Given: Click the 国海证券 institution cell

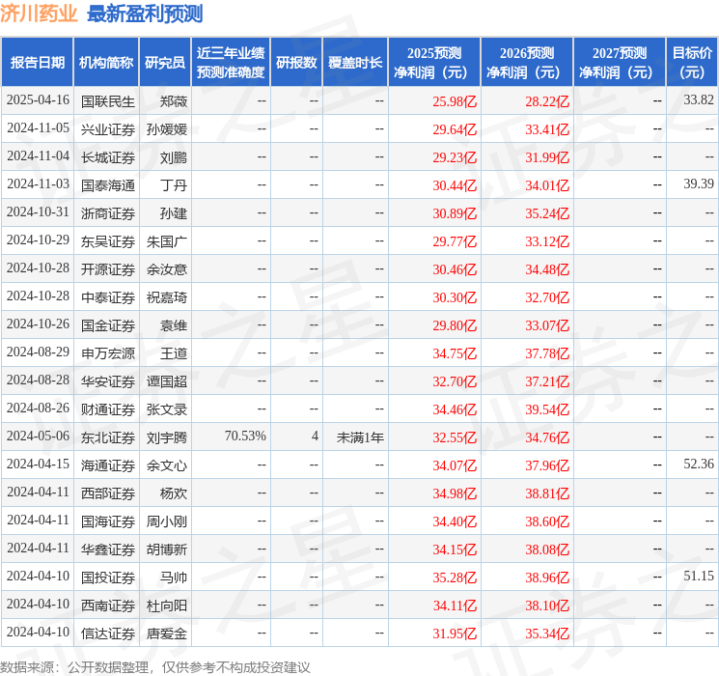Looking at the screenshot, I should 108,521.
